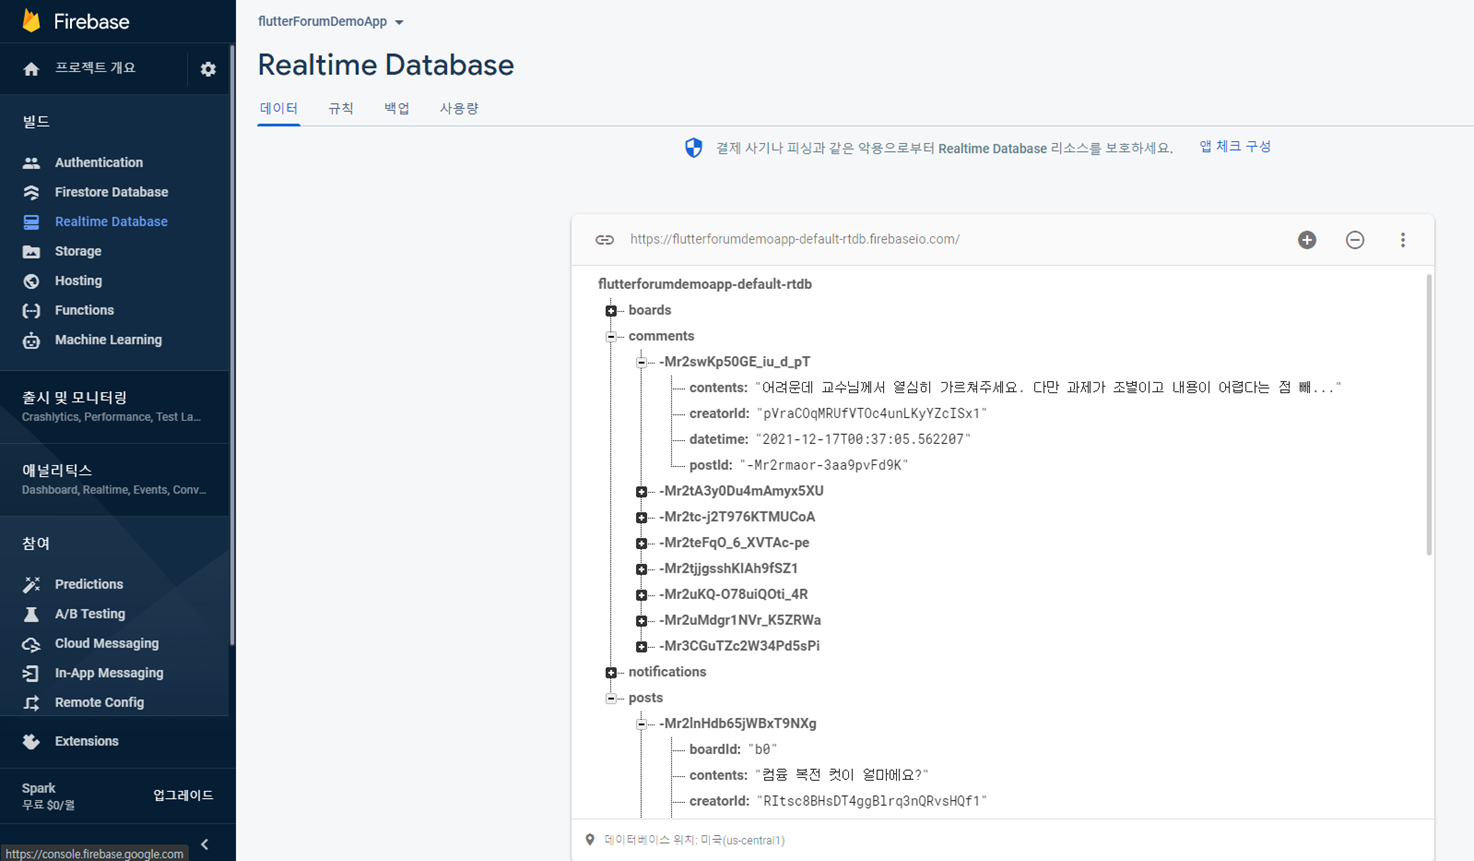Expand the -Mr2tA3y0Du4mAmyx5XU node
This screenshot has height=861, width=1474.
641,492
